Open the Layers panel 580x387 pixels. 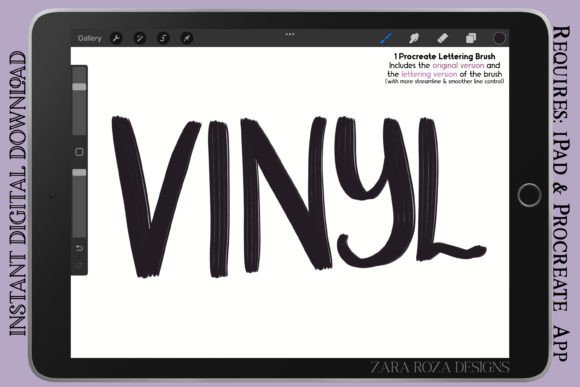coord(471,38)
